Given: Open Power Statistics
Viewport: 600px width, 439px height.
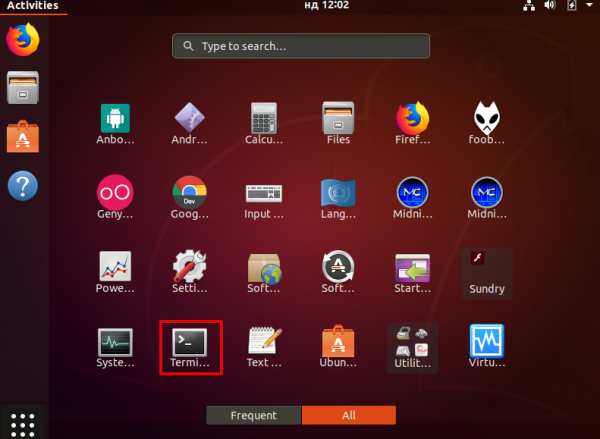Looking at the screenshot, I should [x=115, y=272].
